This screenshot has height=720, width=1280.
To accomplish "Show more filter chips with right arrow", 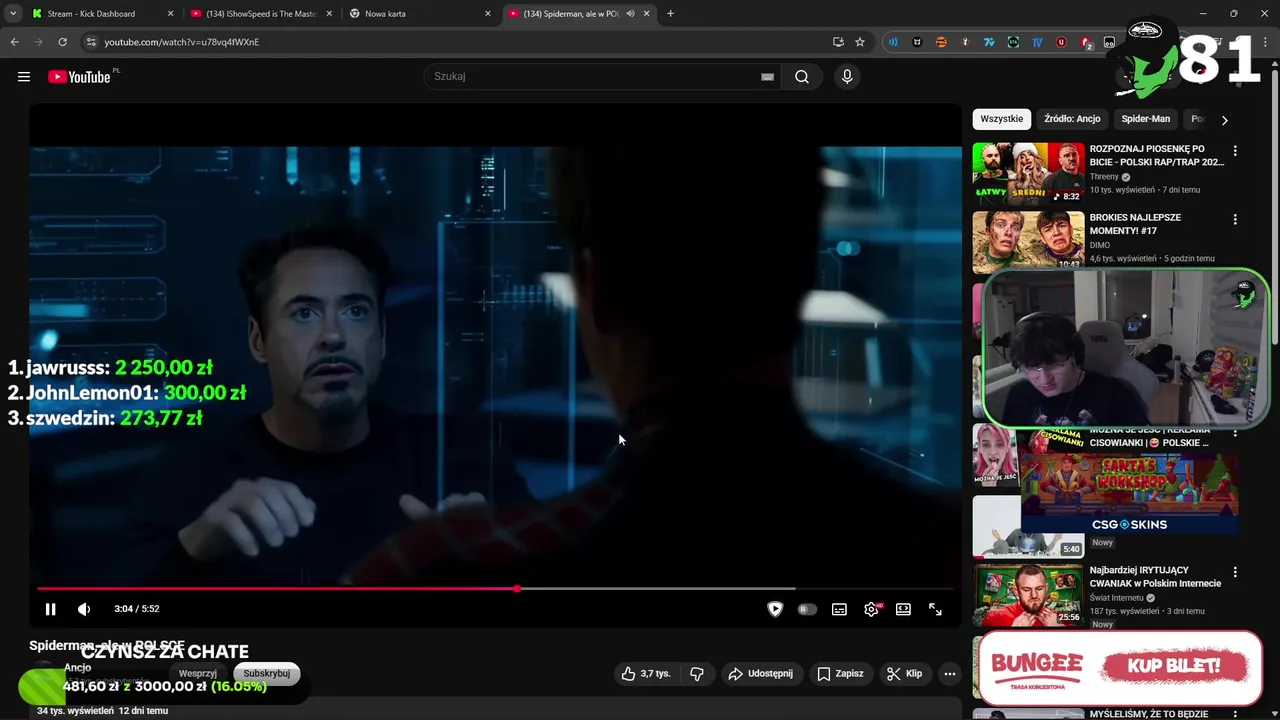I will click(x=1224, y=120).
